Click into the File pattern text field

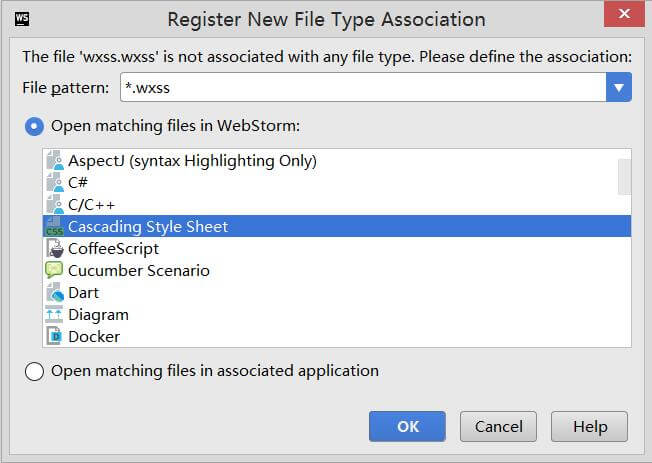(360, 88)
